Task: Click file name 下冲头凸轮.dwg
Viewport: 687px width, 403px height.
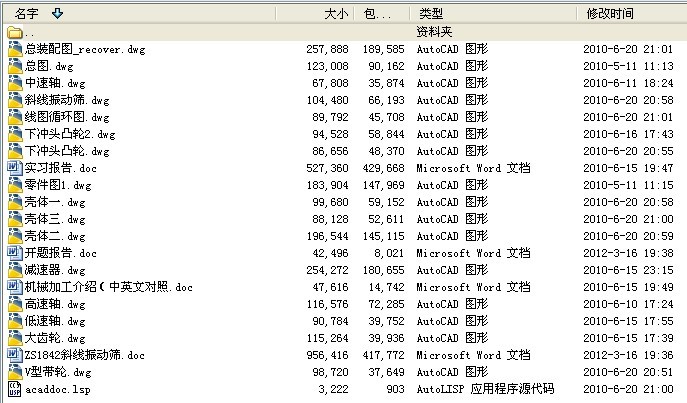Action: coord(67,151)
